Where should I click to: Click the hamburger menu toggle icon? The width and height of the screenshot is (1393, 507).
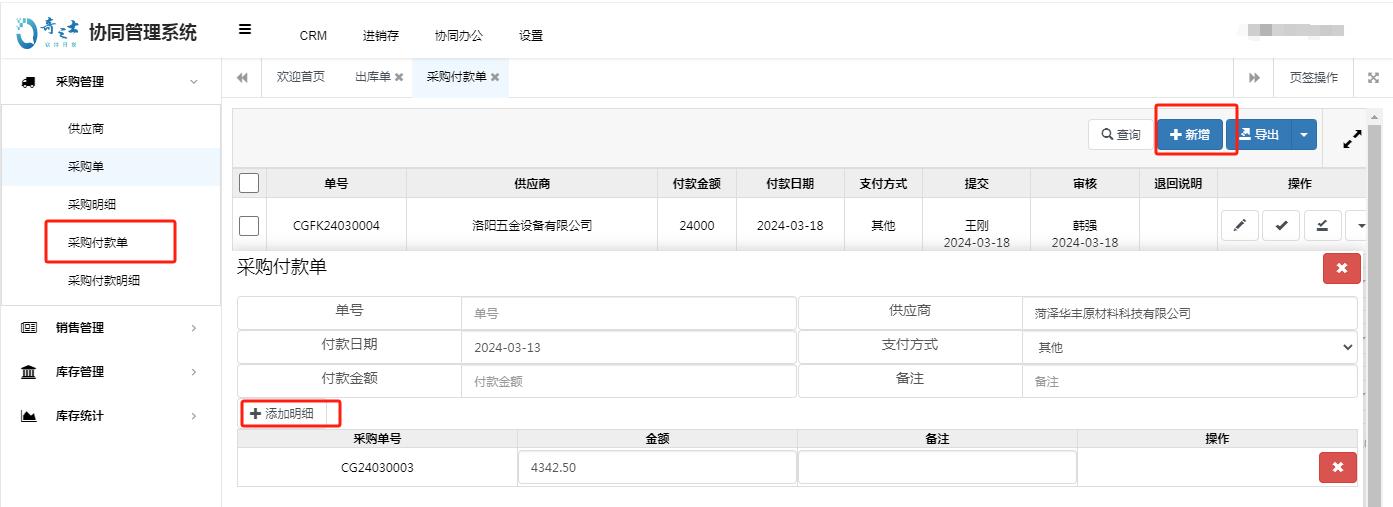[x=245, y=30]
